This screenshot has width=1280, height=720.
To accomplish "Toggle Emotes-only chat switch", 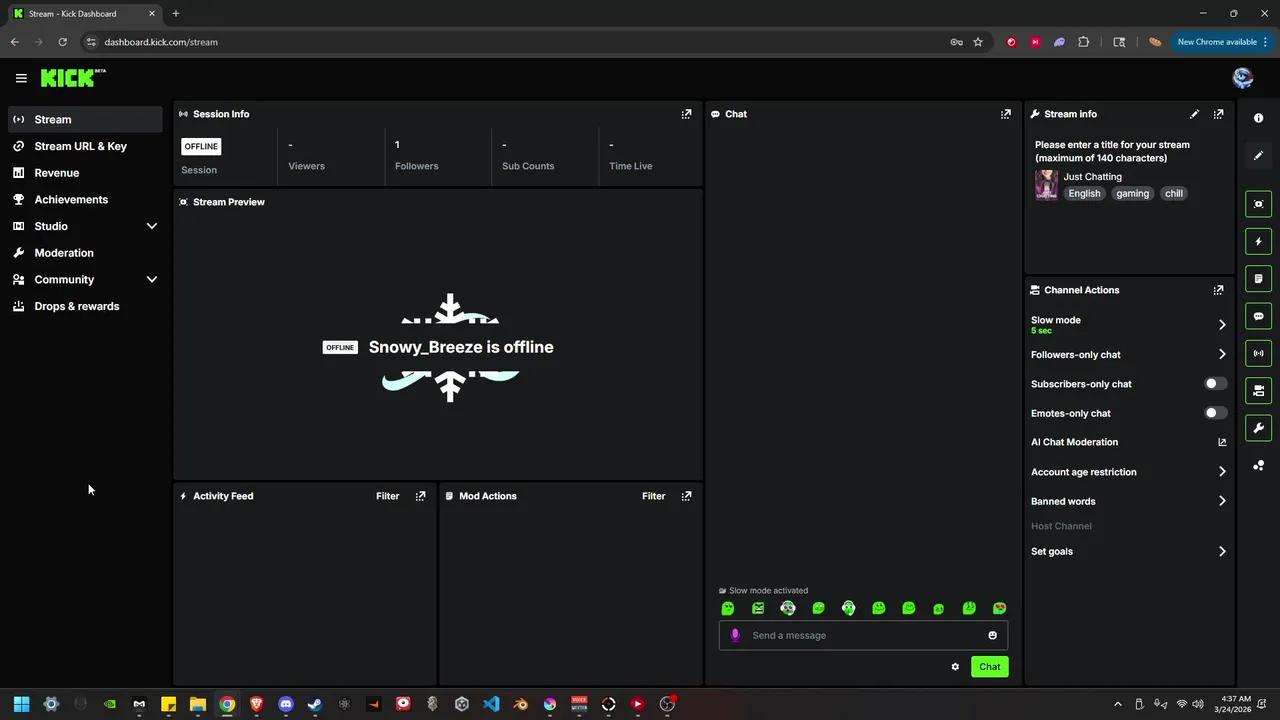I will pyautogui.click(x=1215, y=413).
